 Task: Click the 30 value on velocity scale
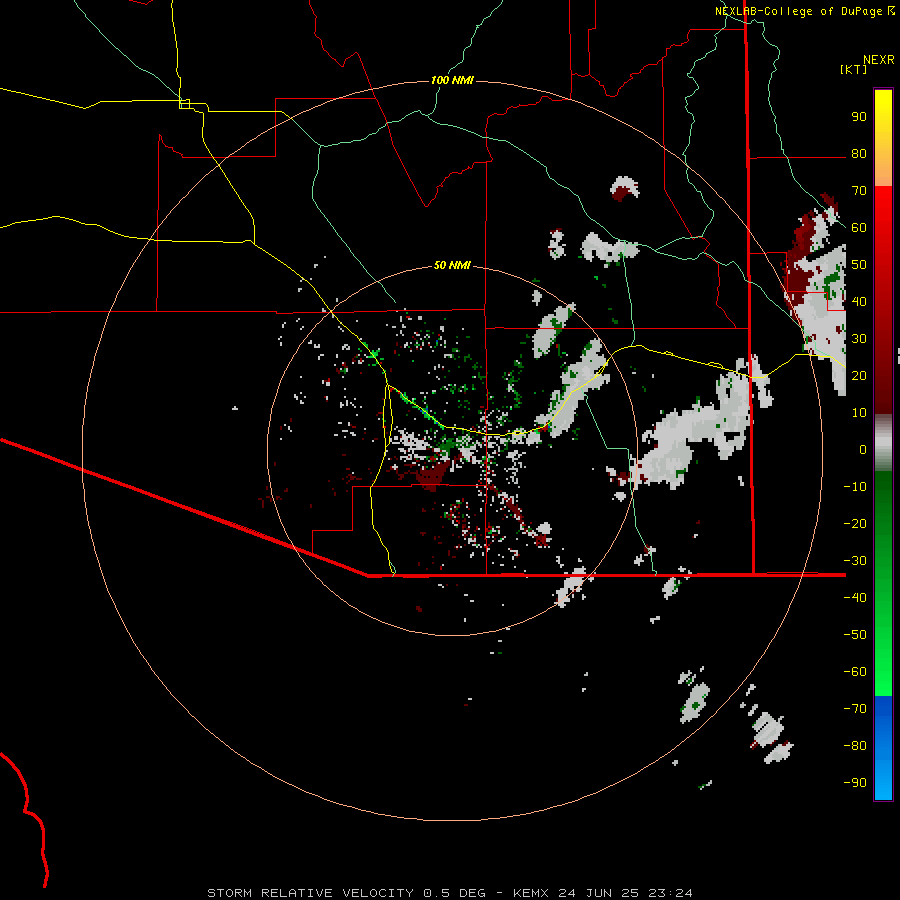click(x=859, y=339)
